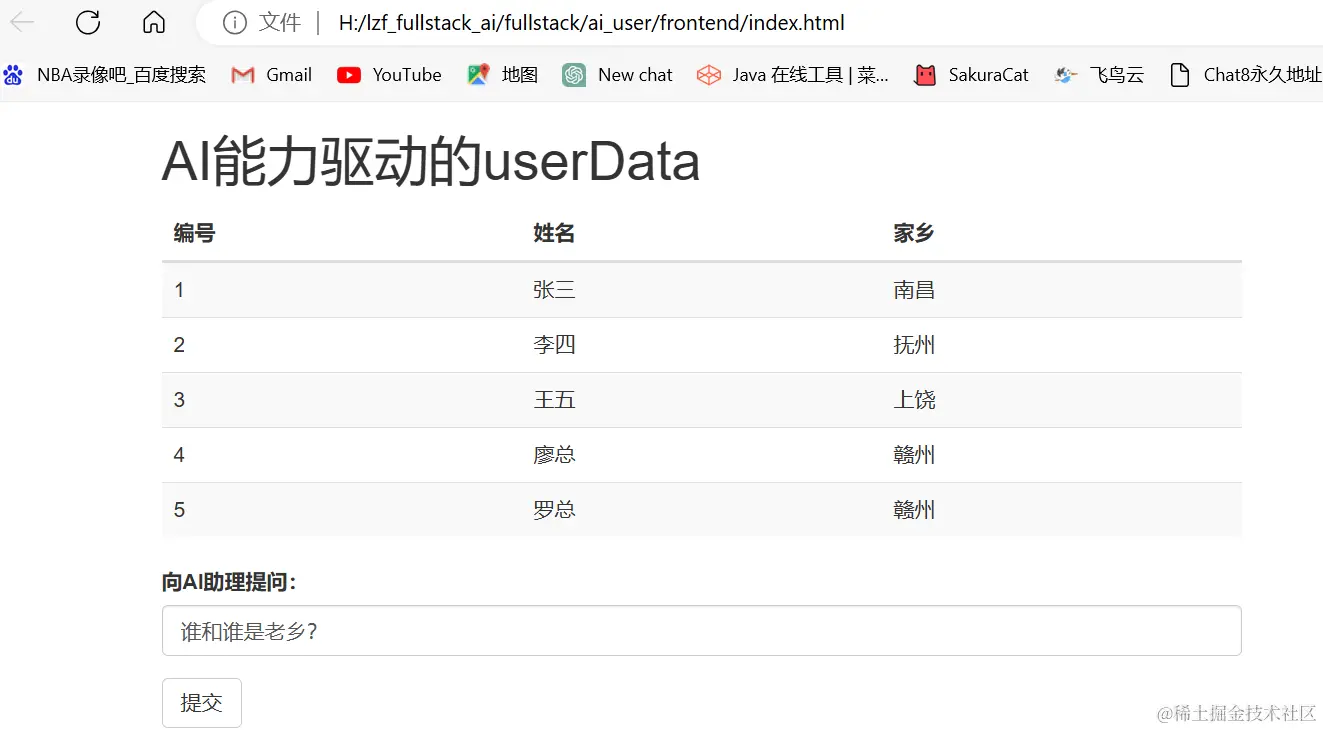Click the 家乡 column header
1323x730 pixels.
[914, 234]
